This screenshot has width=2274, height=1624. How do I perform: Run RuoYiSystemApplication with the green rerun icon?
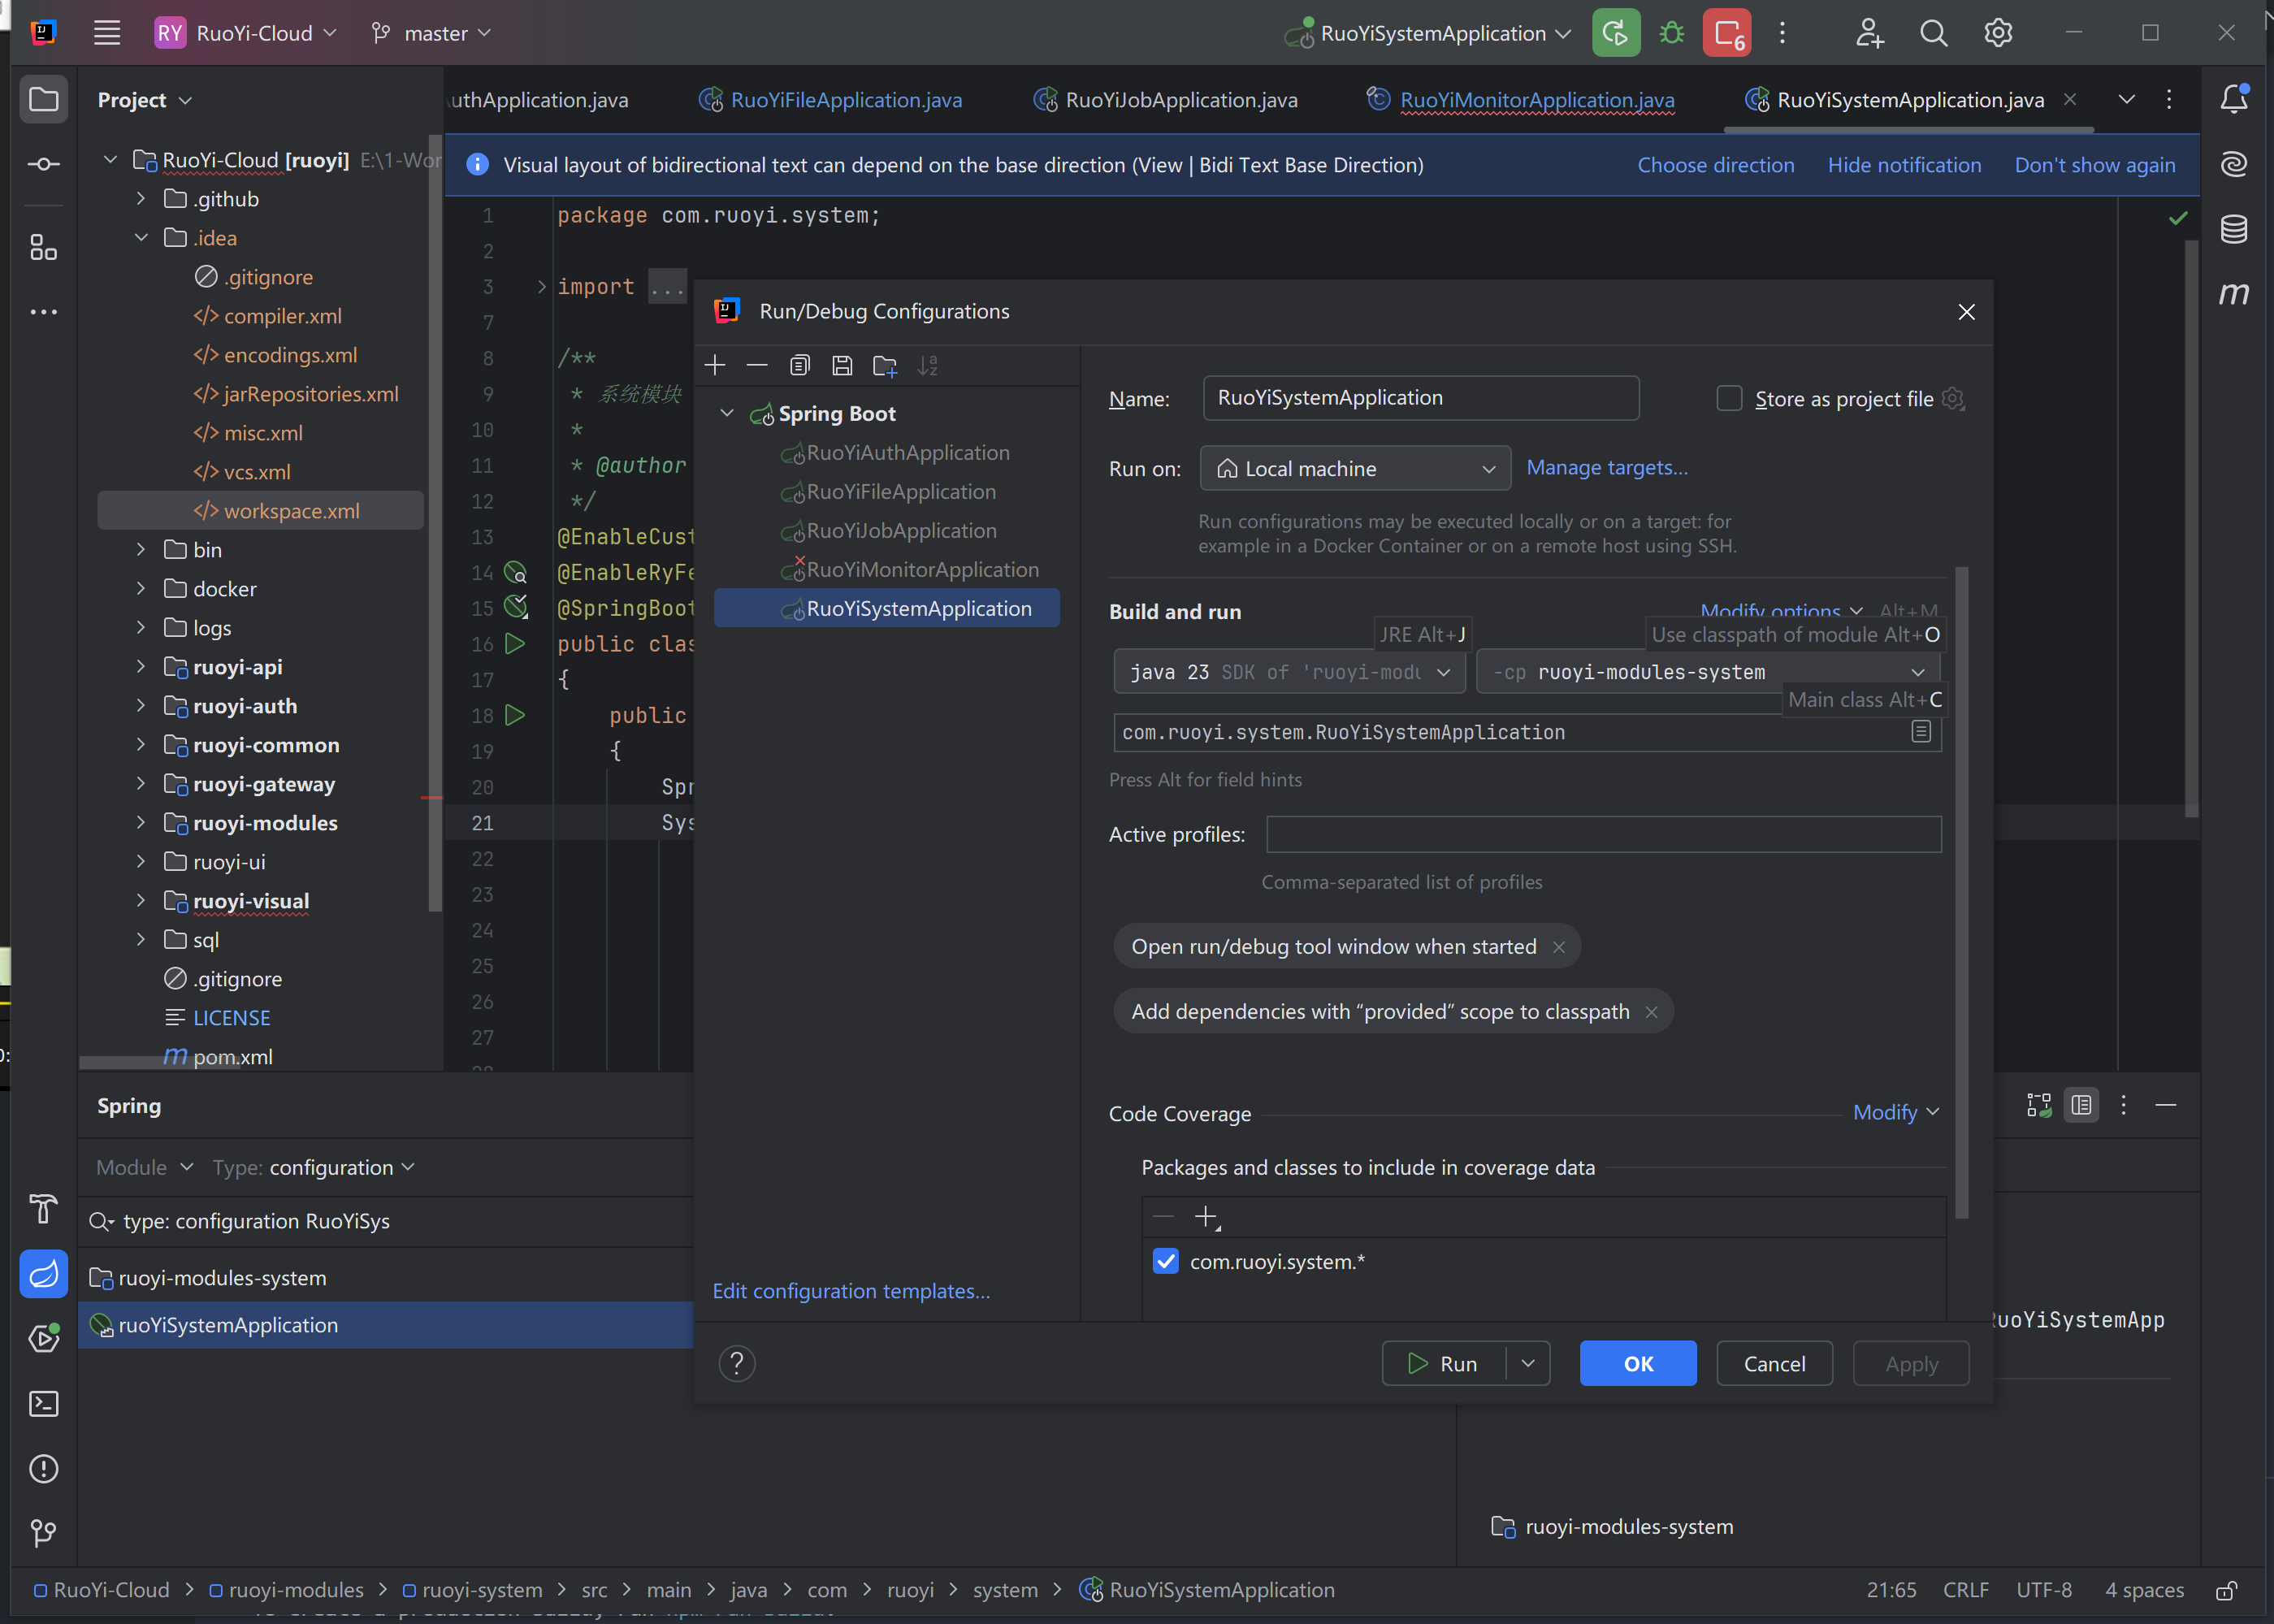1615,33
